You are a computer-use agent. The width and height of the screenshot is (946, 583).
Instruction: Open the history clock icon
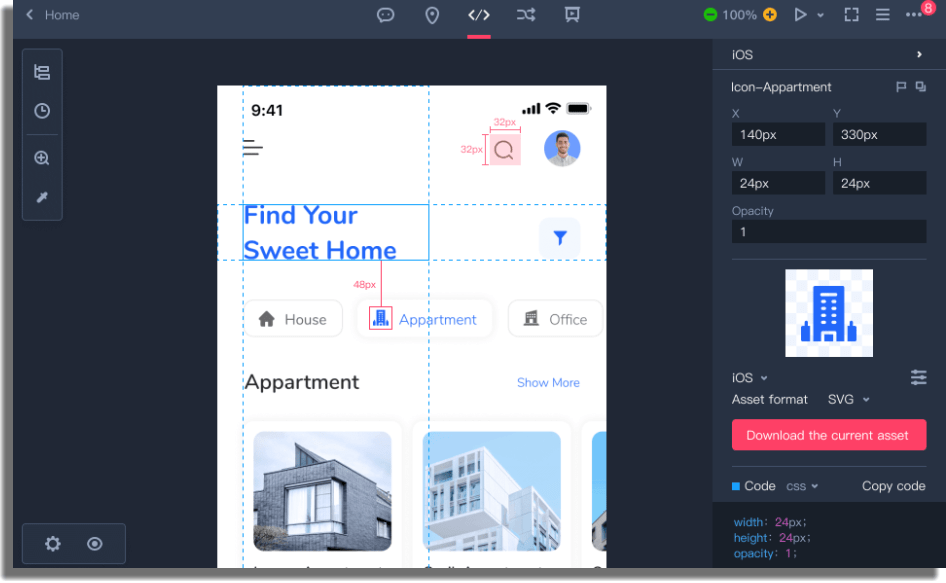pos(42,110)
